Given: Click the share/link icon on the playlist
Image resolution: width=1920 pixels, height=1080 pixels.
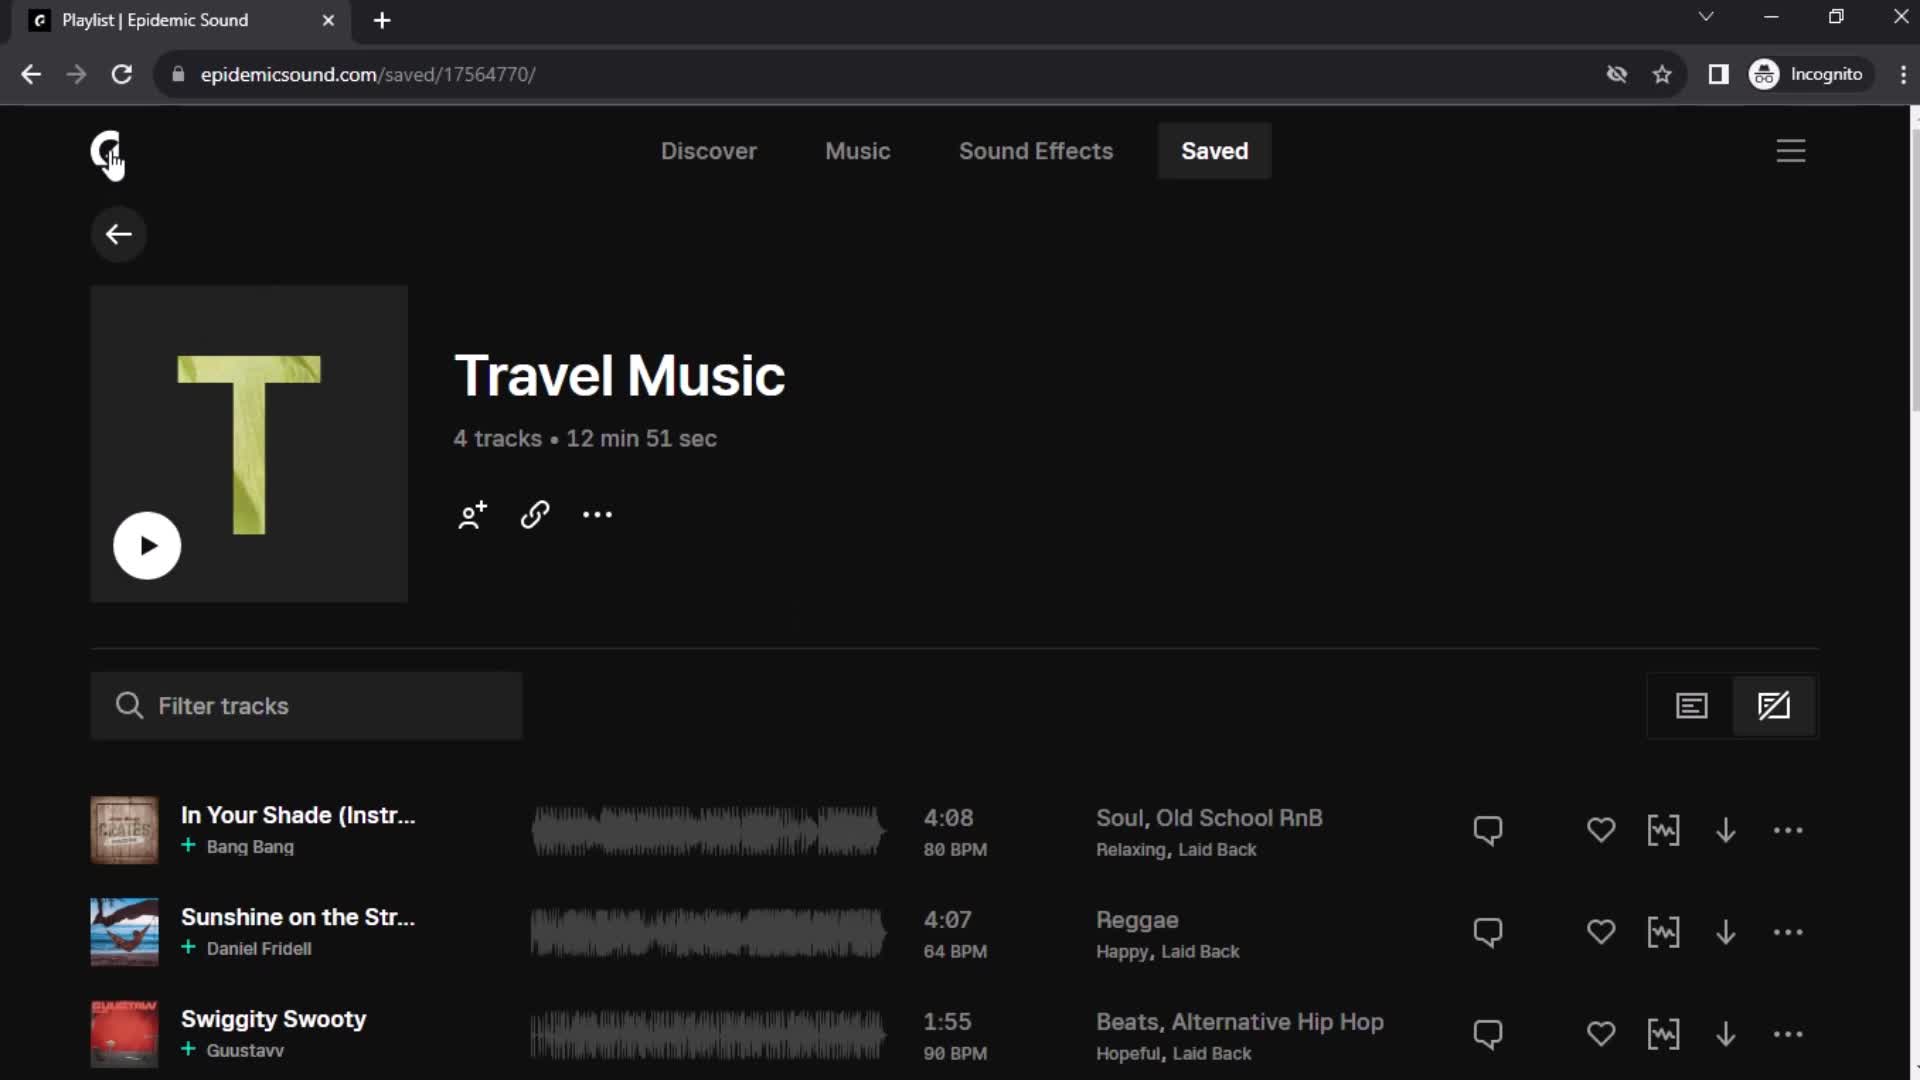Looking at the screenshot, I should pos(534,514).
